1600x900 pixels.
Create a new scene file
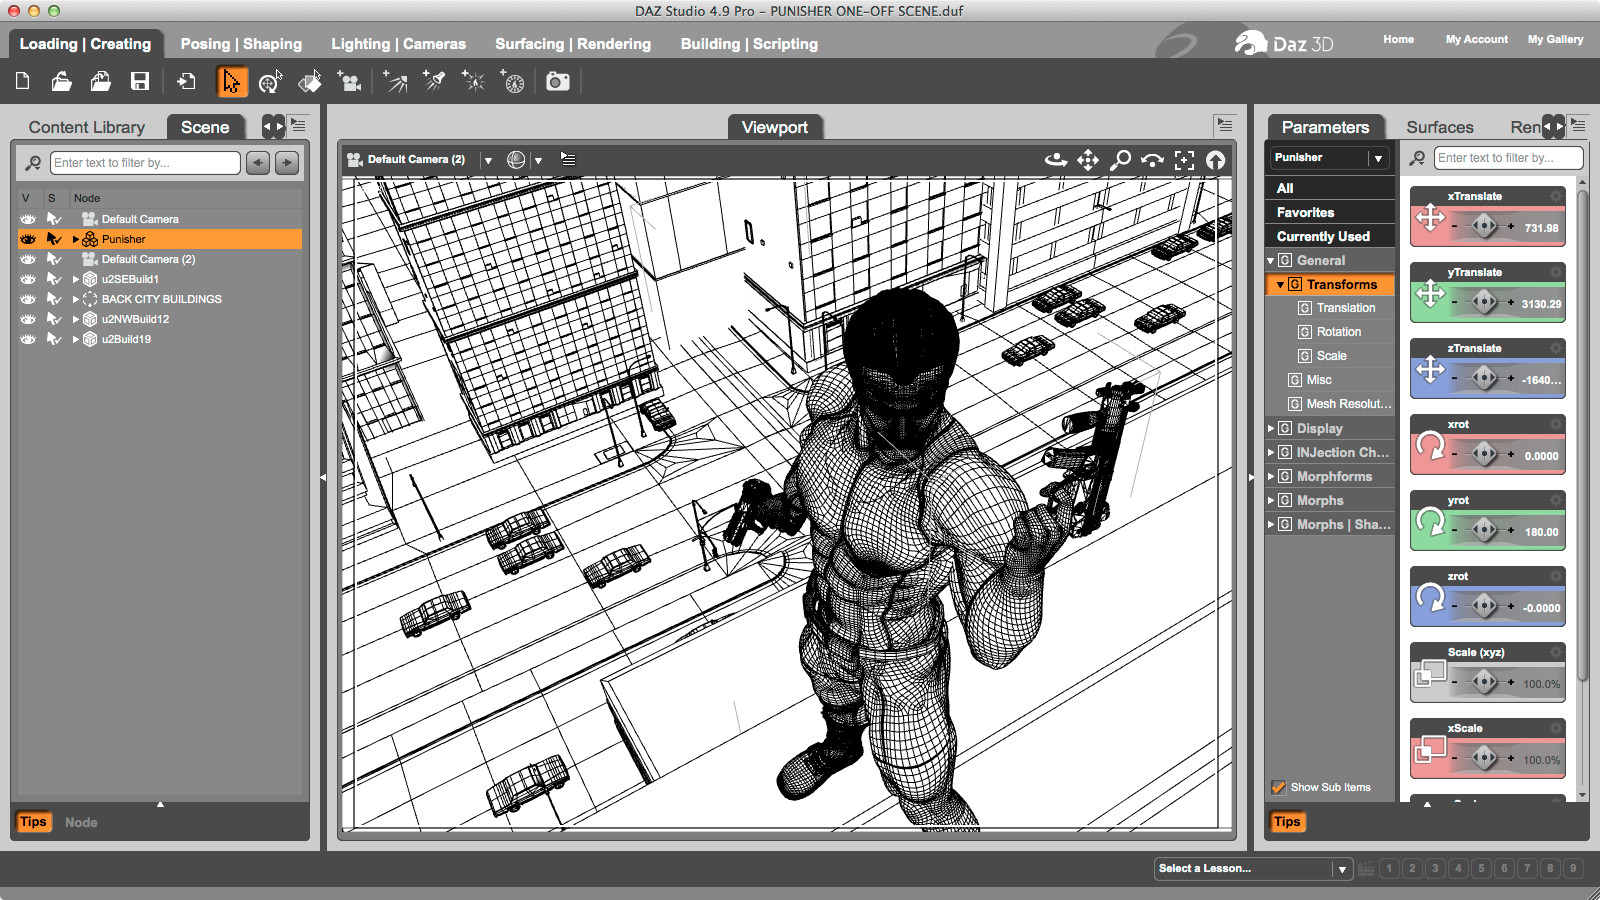(23, 81)
